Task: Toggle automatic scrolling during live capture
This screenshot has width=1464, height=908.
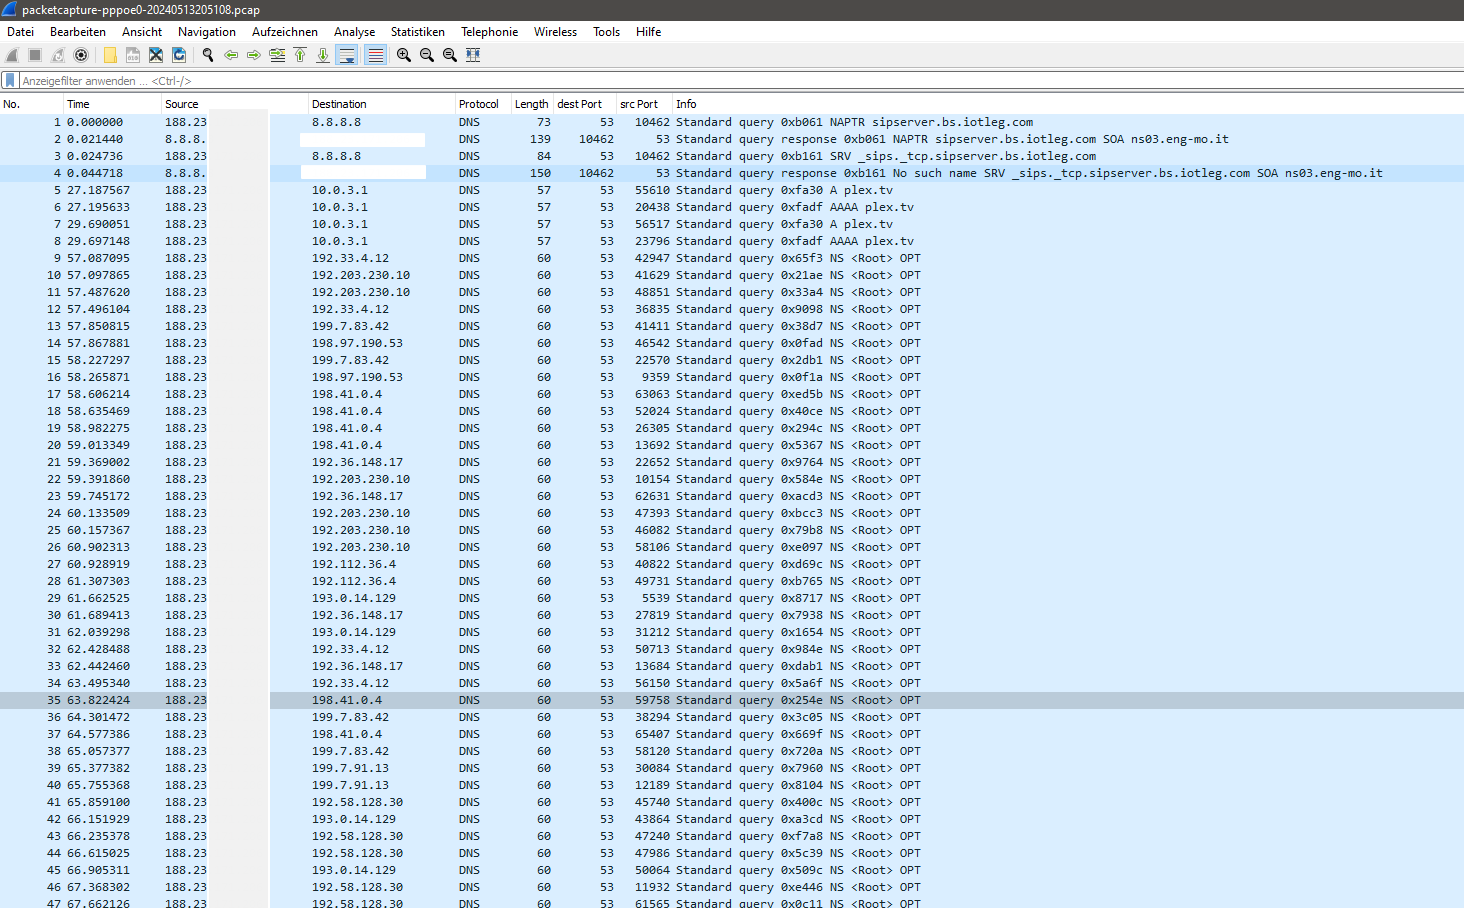Action: coord(347,55)
